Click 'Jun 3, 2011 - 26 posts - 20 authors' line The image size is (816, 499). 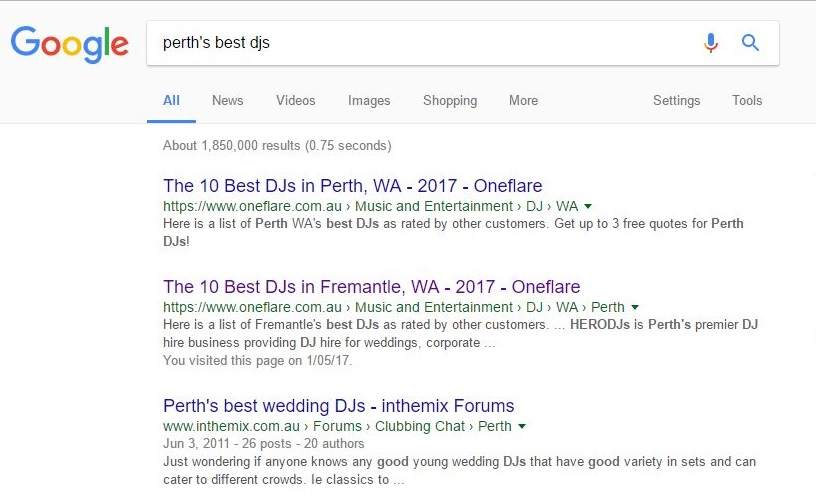[263, 443]
